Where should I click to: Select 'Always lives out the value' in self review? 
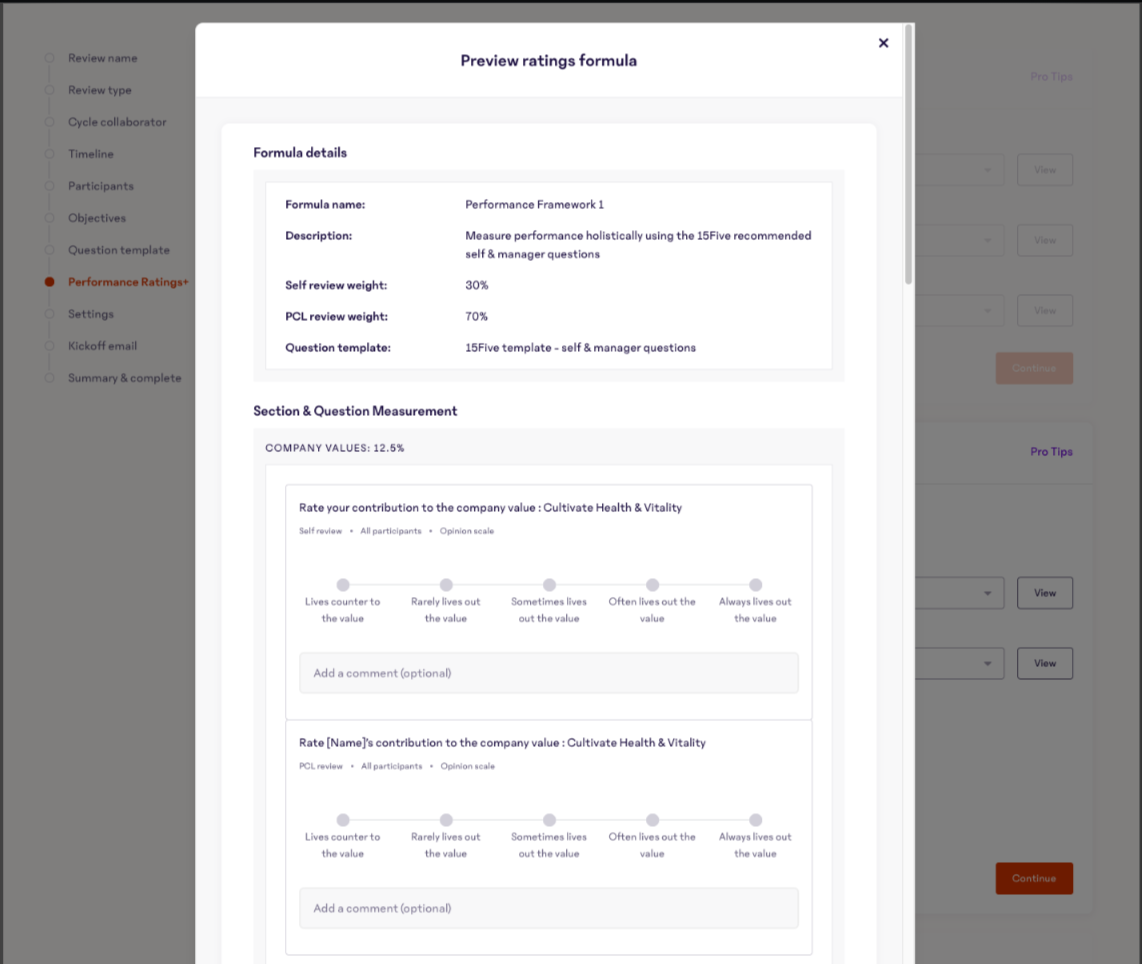tap(755, 585)
